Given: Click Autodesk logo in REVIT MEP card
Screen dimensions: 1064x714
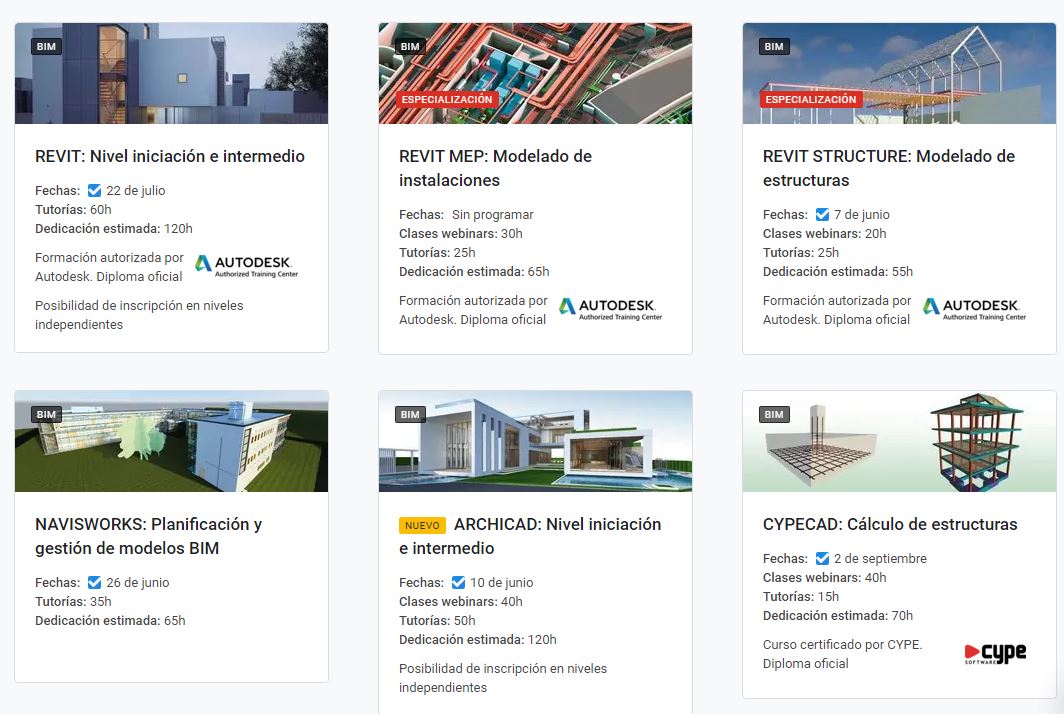Looking at the screenshot, I should [610, 309].
